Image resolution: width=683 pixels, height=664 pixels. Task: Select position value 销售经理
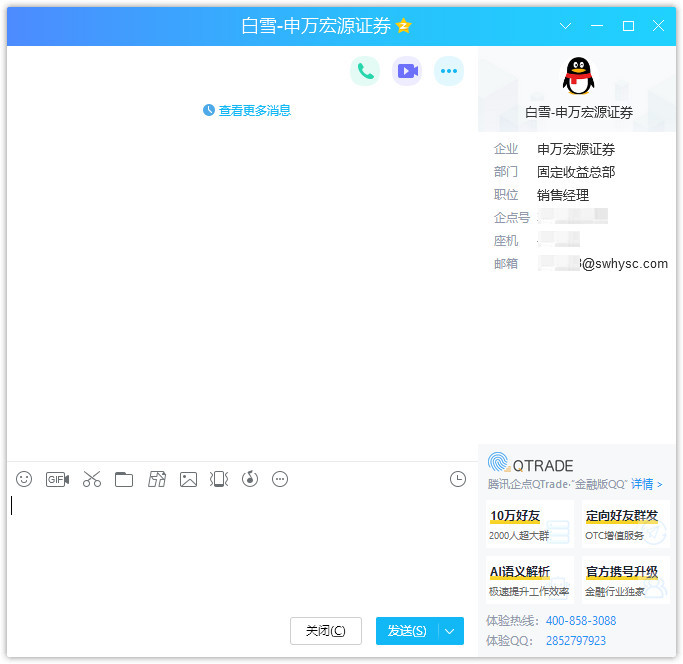tap(563, 195)
